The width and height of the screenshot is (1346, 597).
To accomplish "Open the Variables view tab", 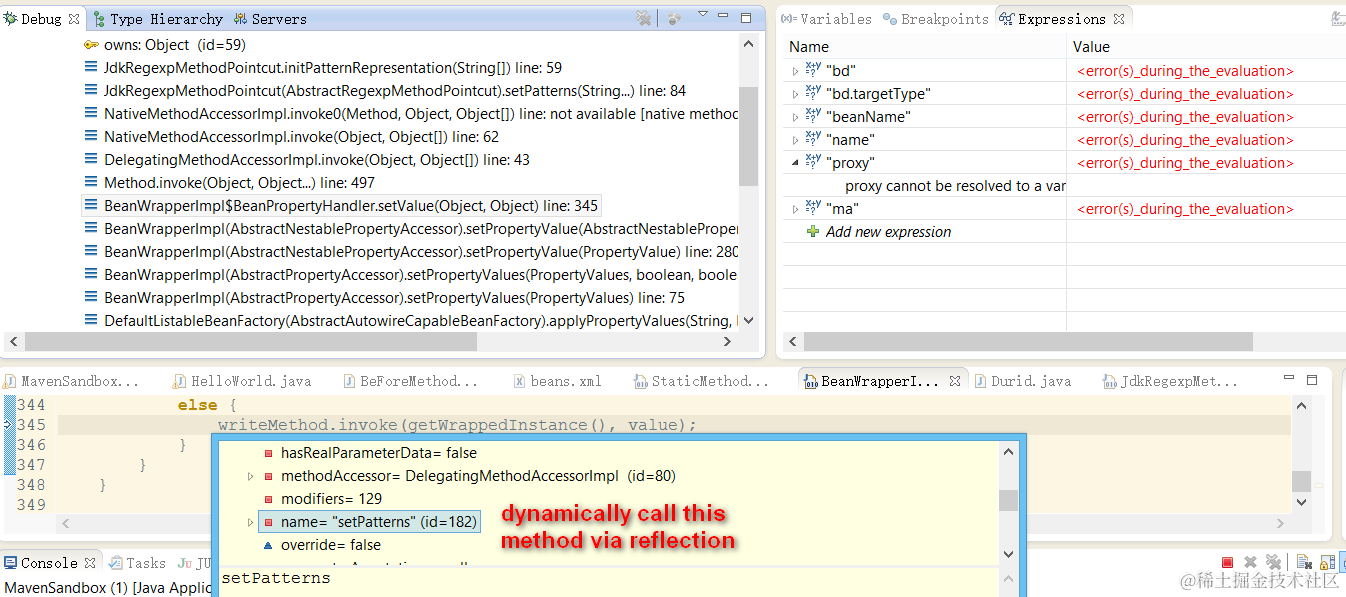I will (x=826, y=18).
